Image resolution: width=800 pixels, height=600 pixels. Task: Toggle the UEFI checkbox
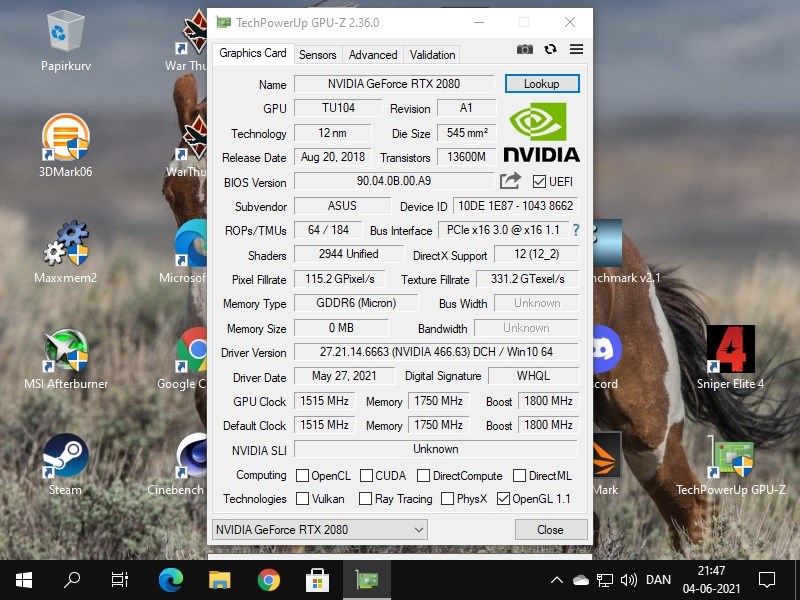(x=539, y=182)
